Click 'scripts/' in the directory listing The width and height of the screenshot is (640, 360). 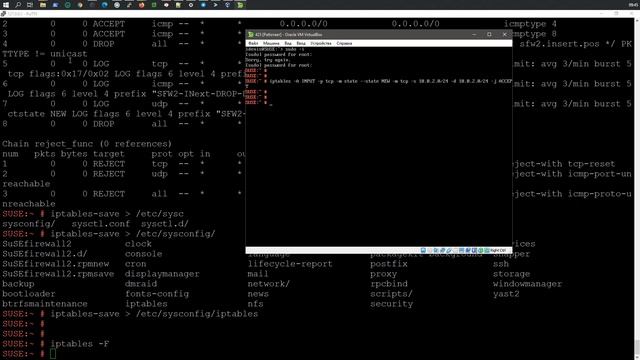point(391,294)
